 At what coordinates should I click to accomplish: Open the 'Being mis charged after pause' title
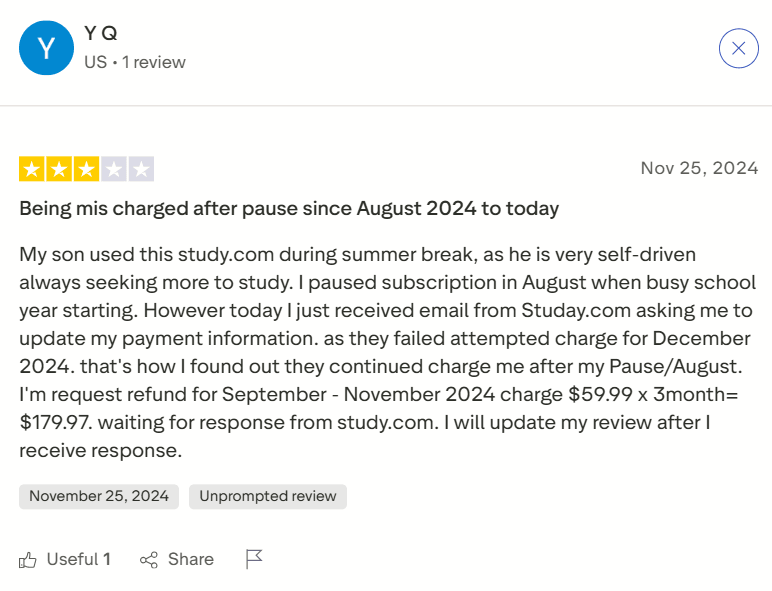(x=289, y=208)
